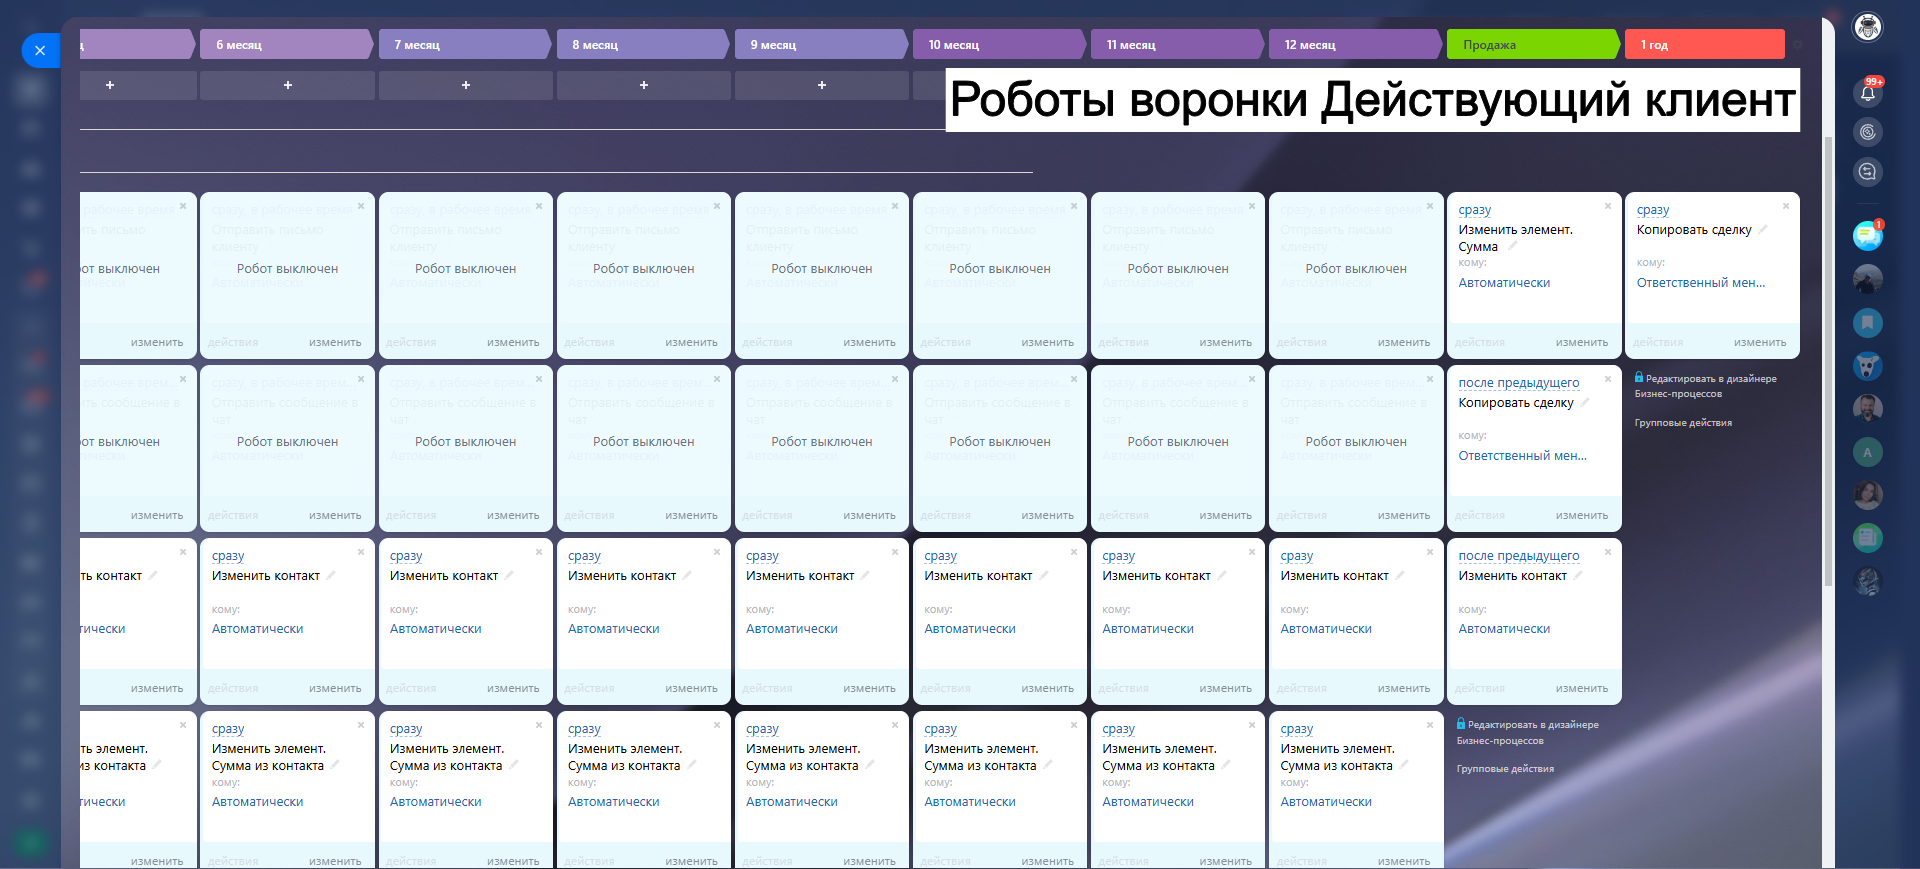The width and height of the screenshot is (1920, 869).
Task: Close the automation slider with blue X button
Action: [40, 50]
